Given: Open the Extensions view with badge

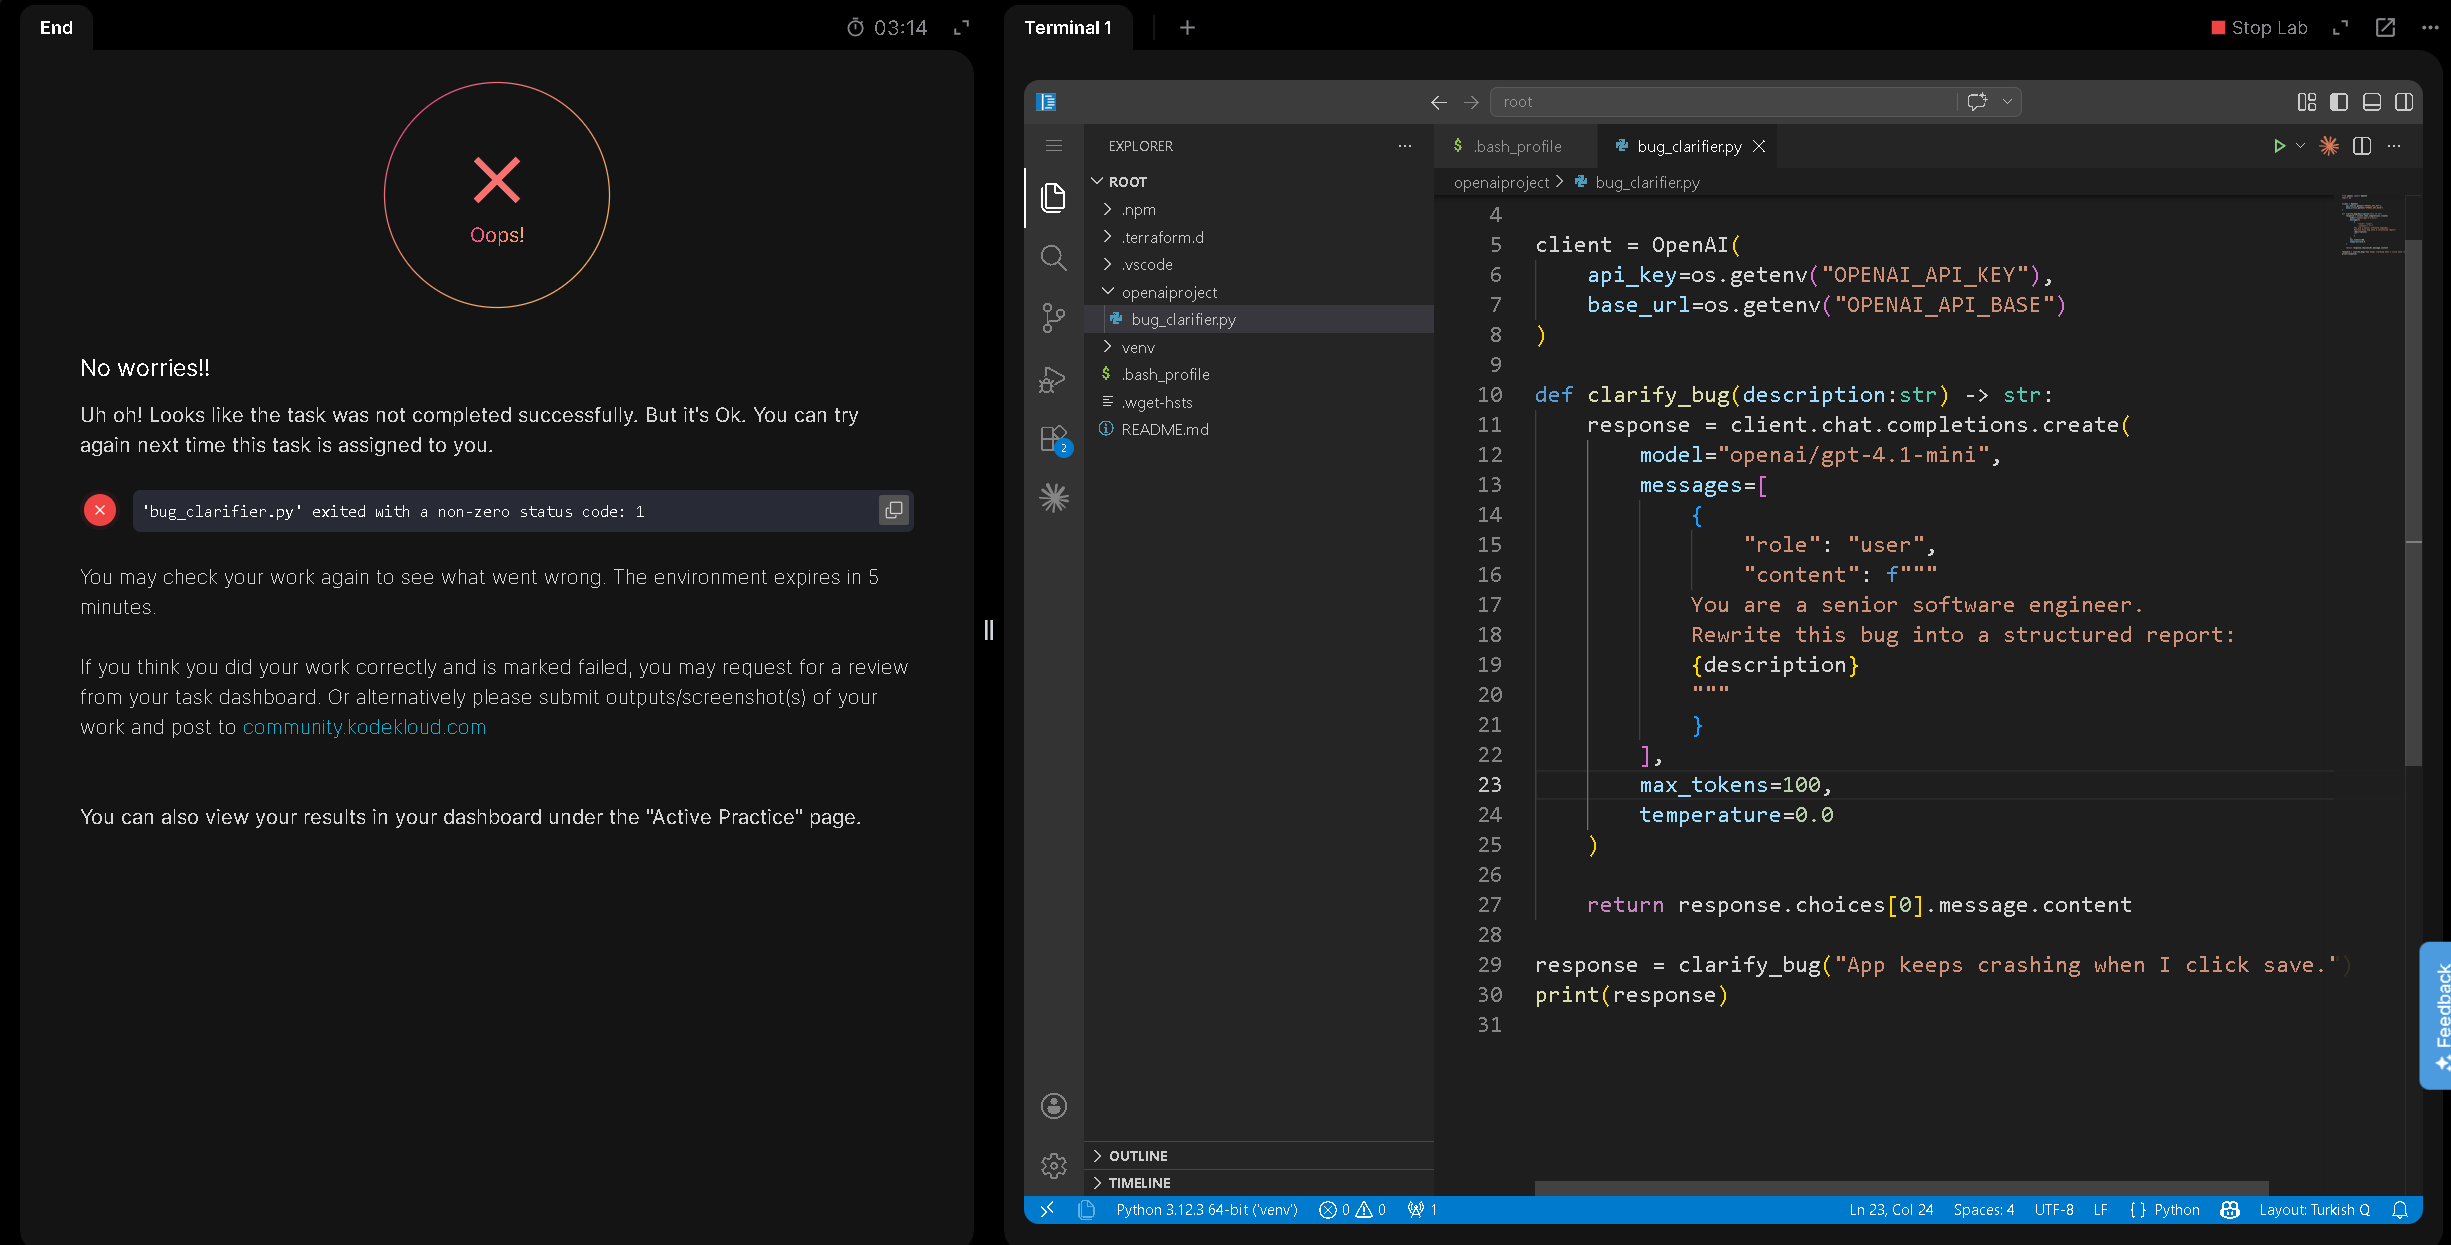Looking at the screenshot, I should click(1054, 440).
